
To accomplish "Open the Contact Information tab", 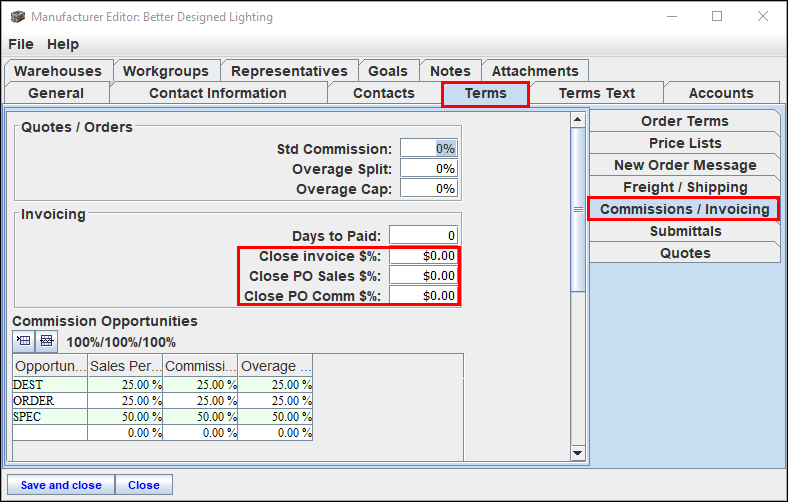I will coord(218,93).
